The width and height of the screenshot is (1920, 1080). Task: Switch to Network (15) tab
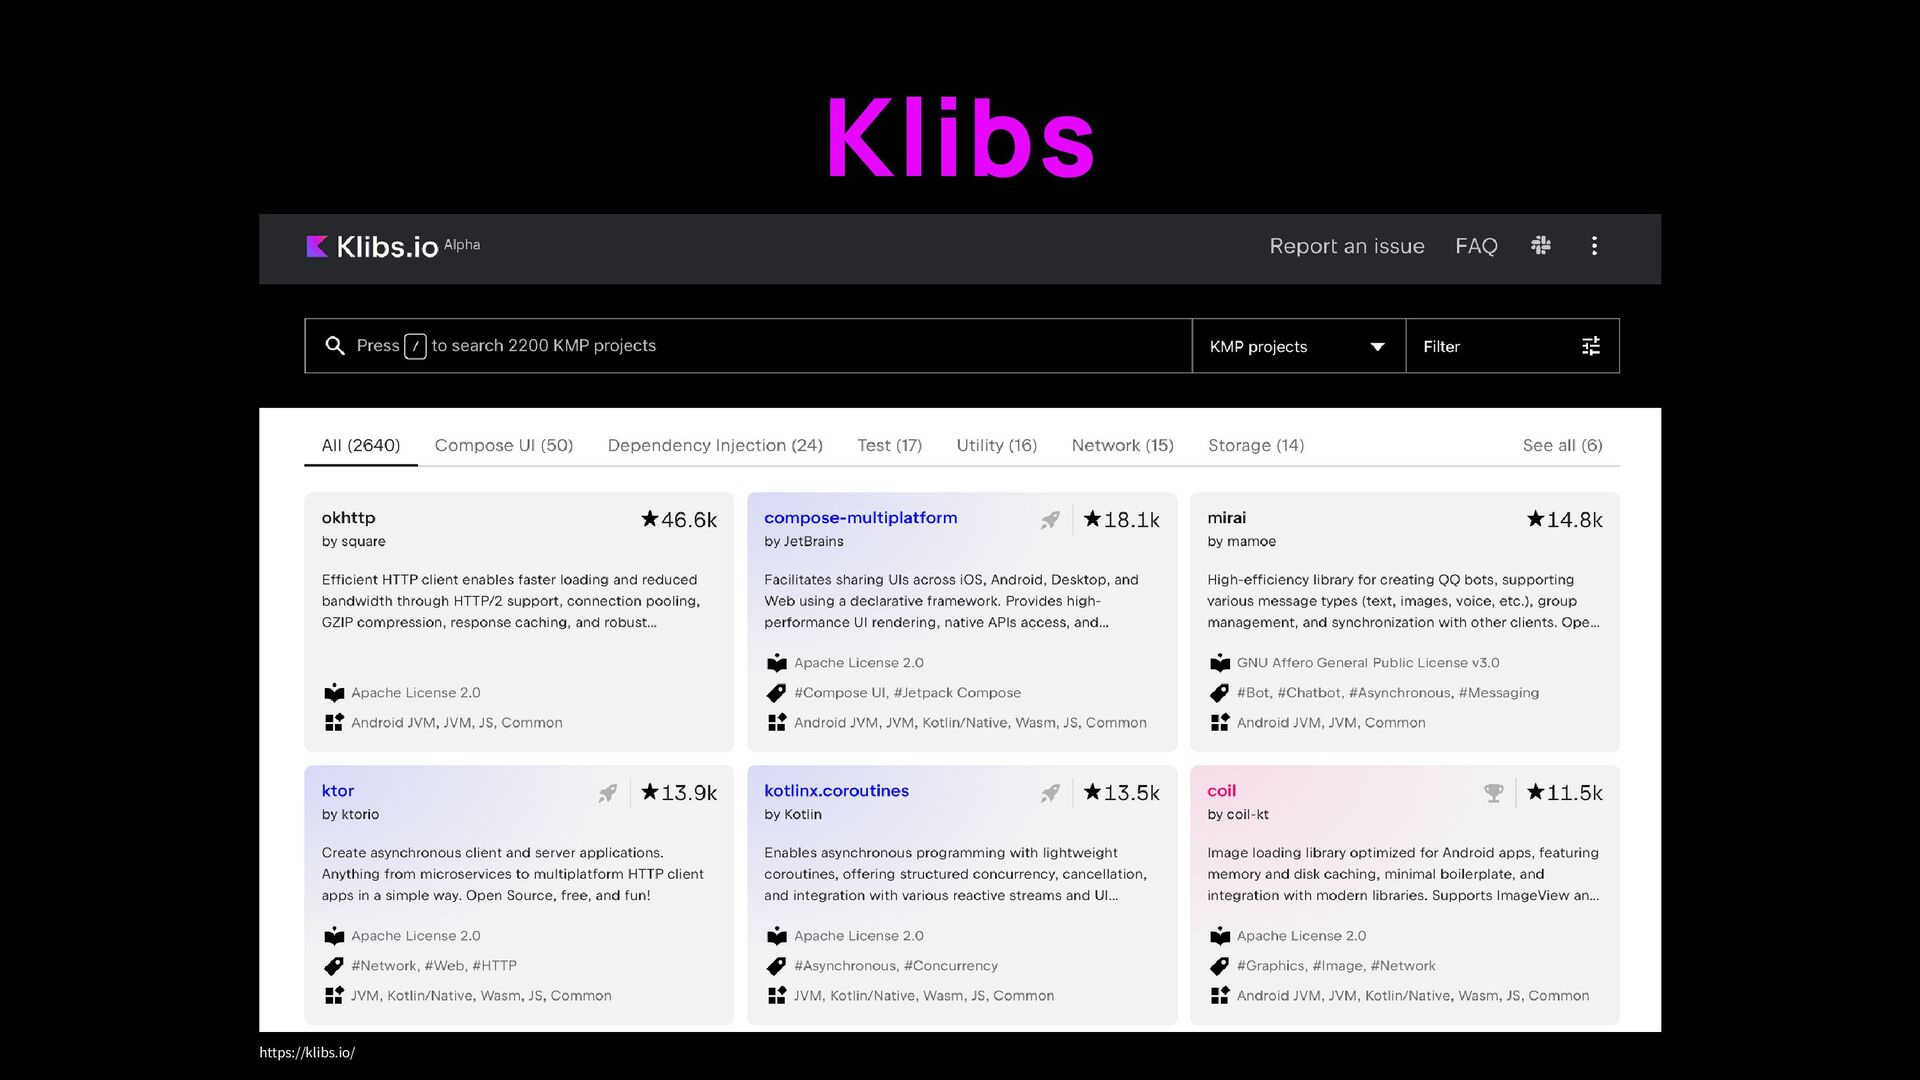tap(1122, 446)
